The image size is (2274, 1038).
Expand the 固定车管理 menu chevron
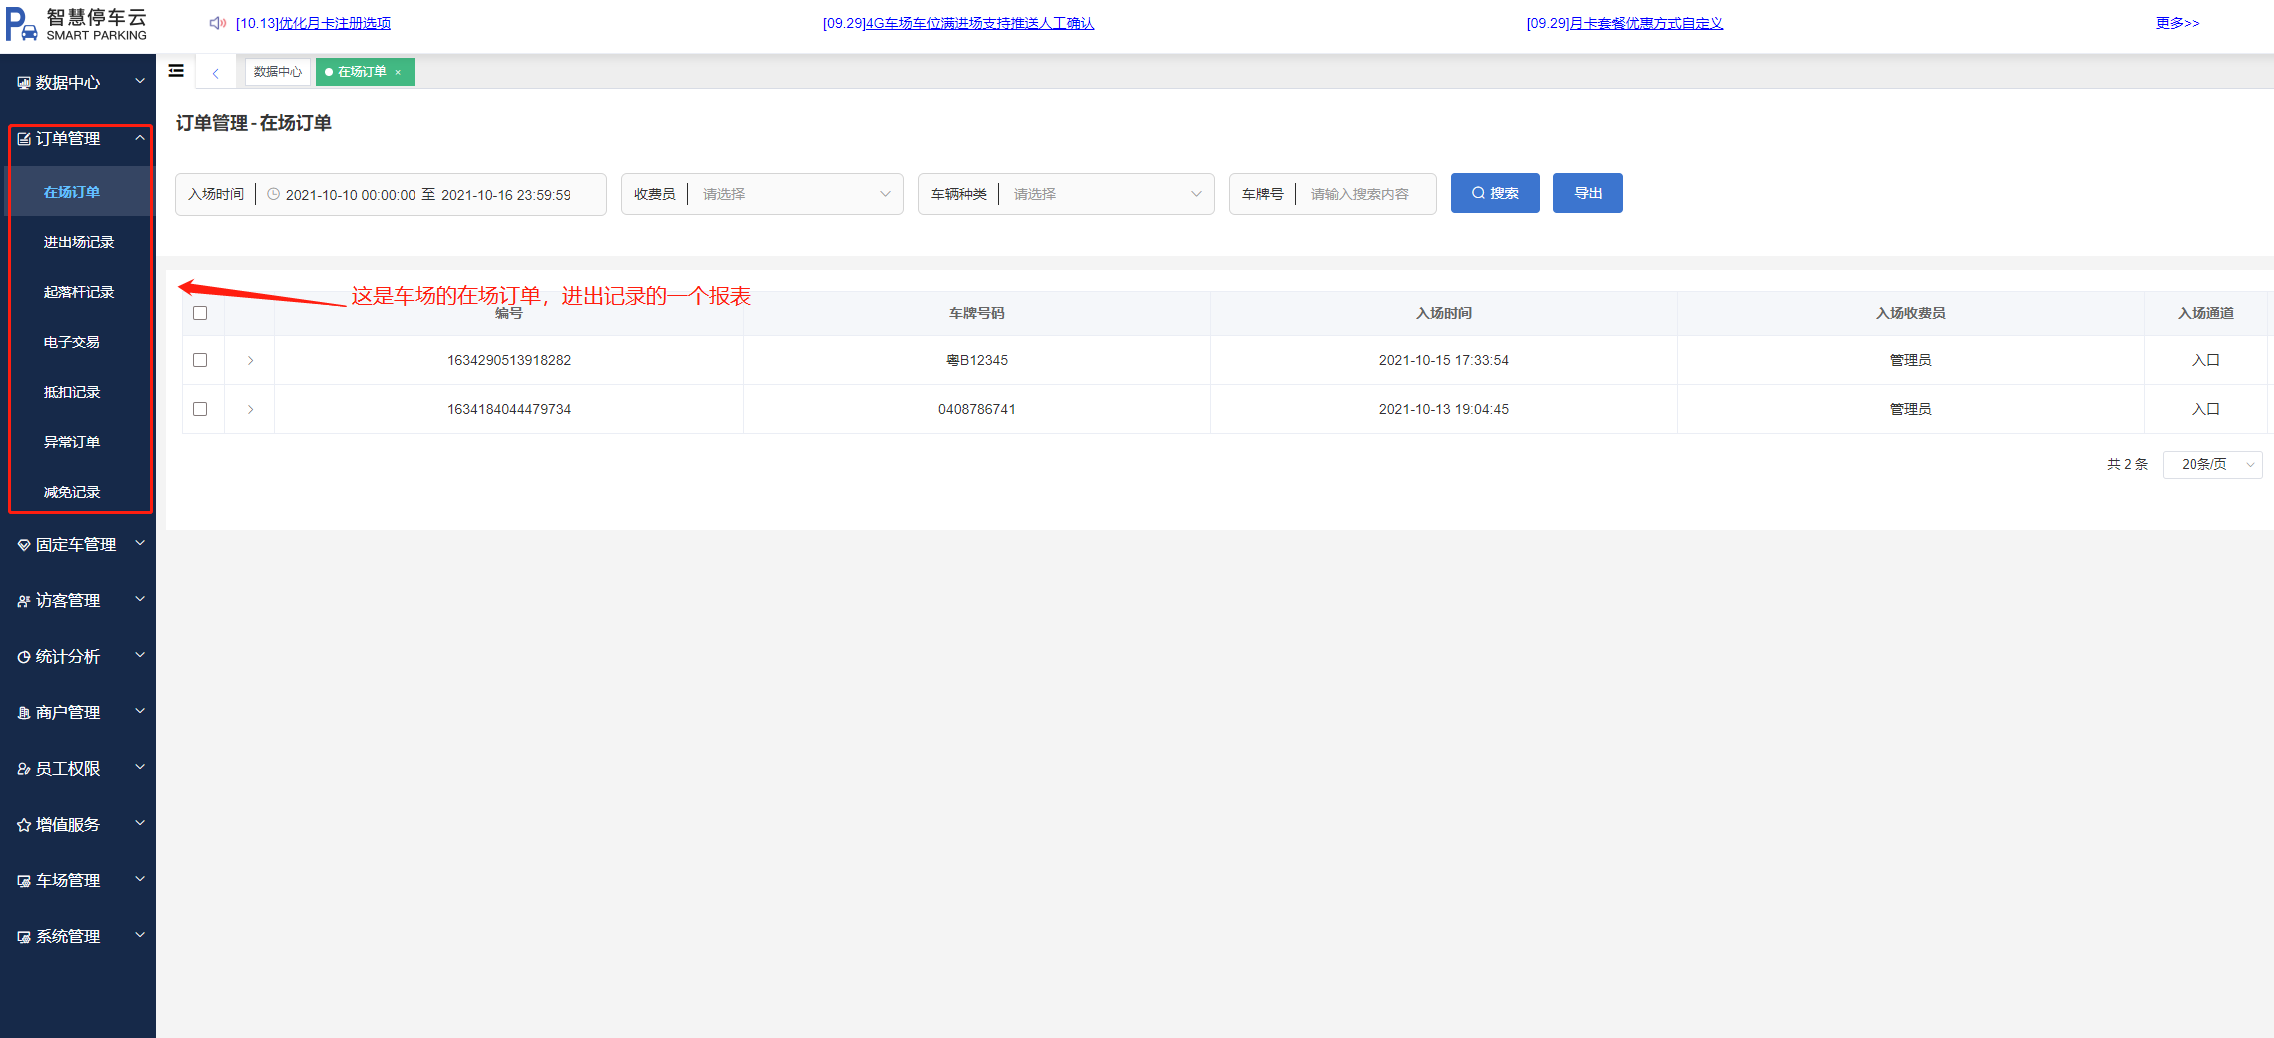140,543
